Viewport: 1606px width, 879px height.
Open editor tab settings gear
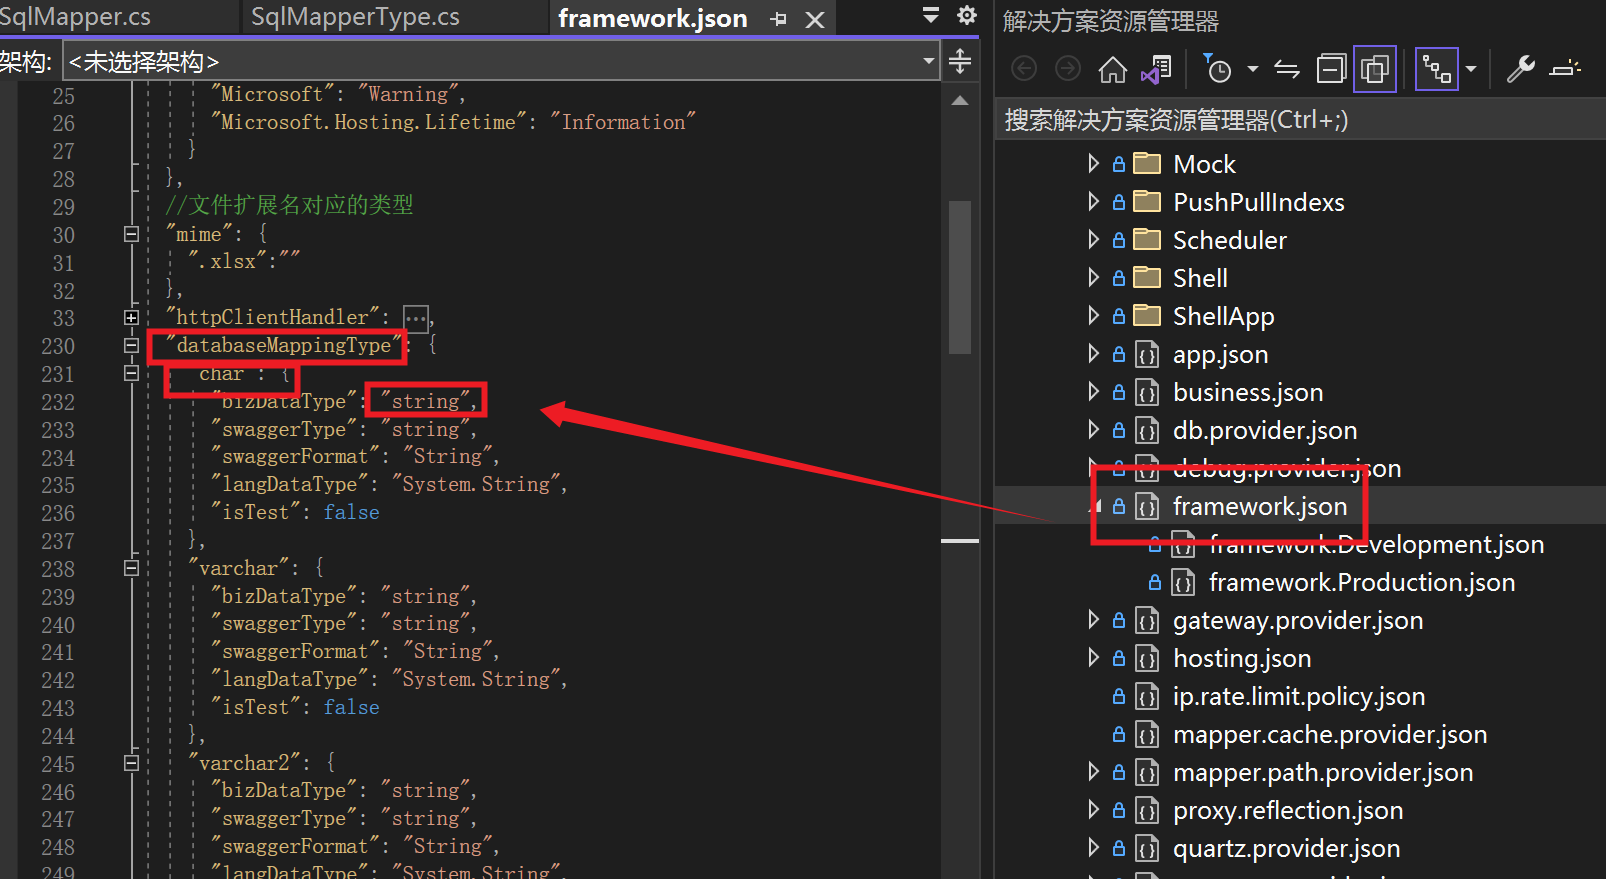click(966, 15)
